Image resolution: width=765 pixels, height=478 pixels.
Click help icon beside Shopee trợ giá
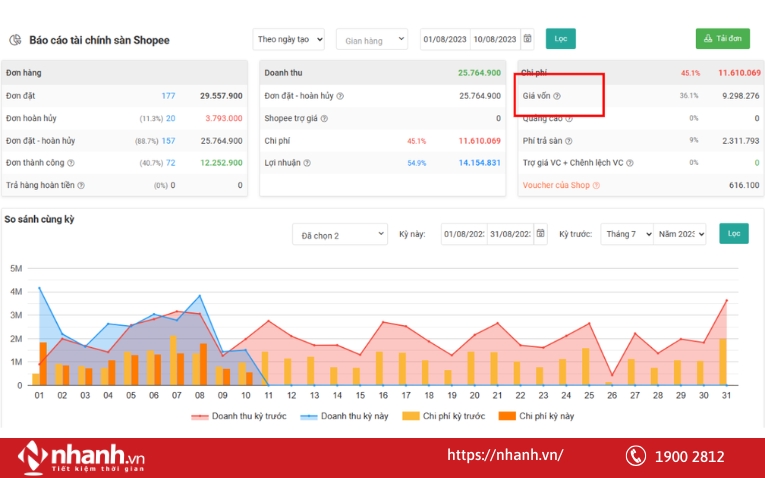point(324,119)
